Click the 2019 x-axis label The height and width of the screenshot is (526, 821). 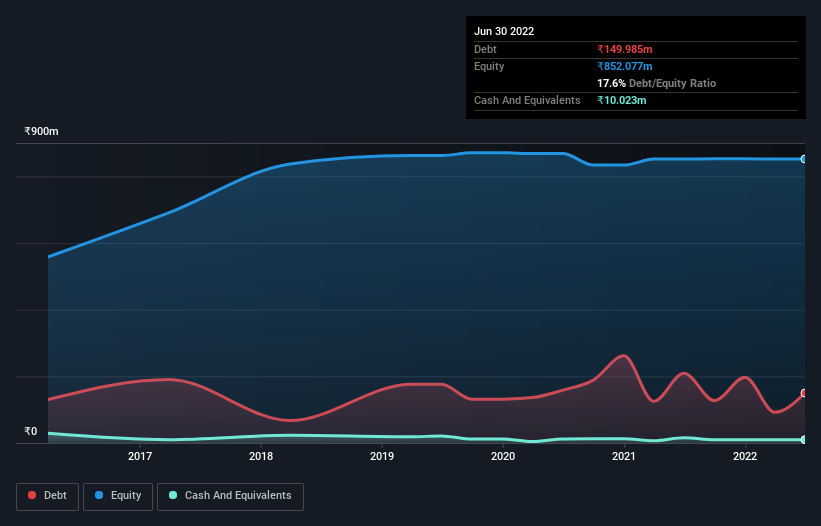(x=382, y=456)
